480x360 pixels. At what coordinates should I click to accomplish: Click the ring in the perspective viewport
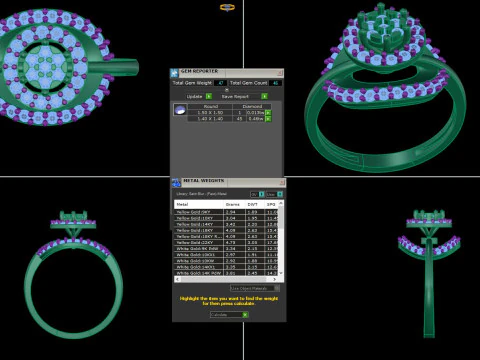385,88
